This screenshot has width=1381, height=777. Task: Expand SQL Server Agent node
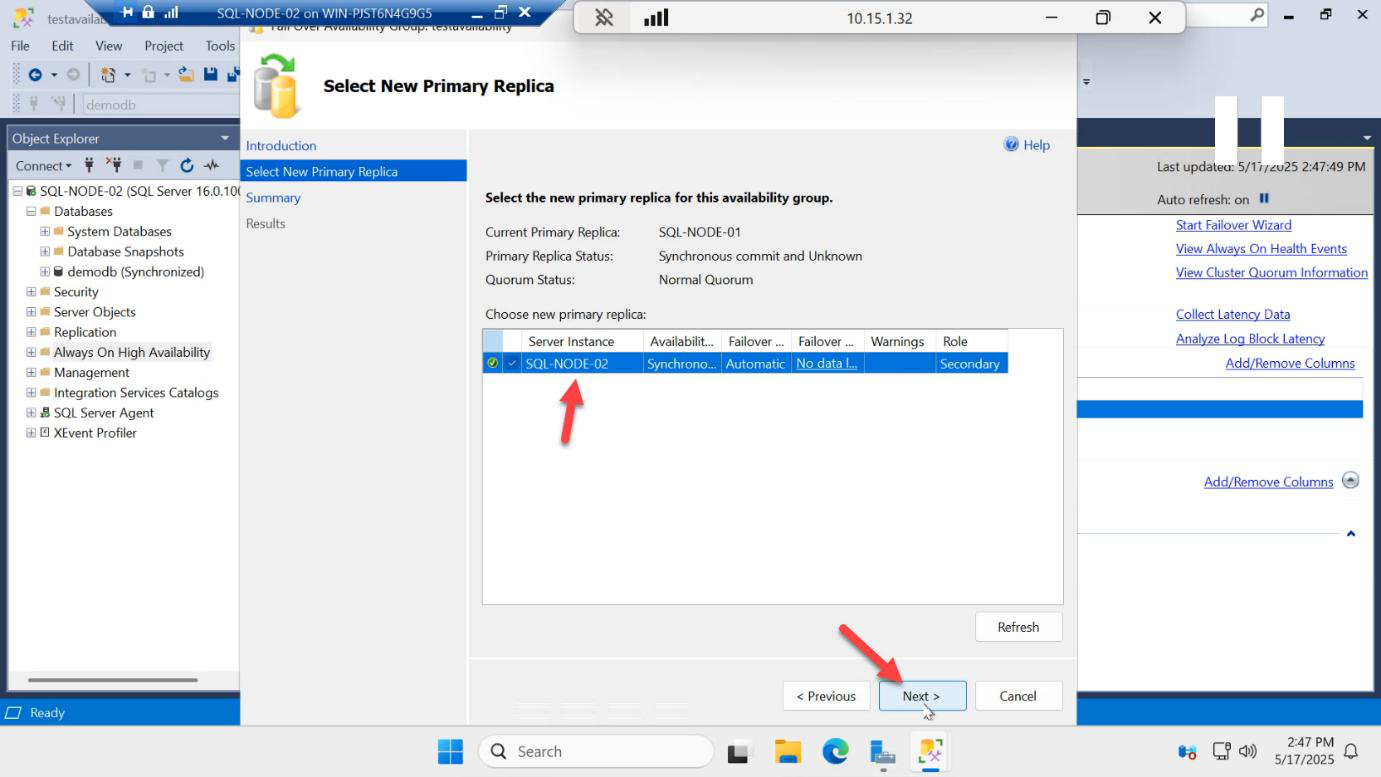pyautogui.click(x=31, y=412)
